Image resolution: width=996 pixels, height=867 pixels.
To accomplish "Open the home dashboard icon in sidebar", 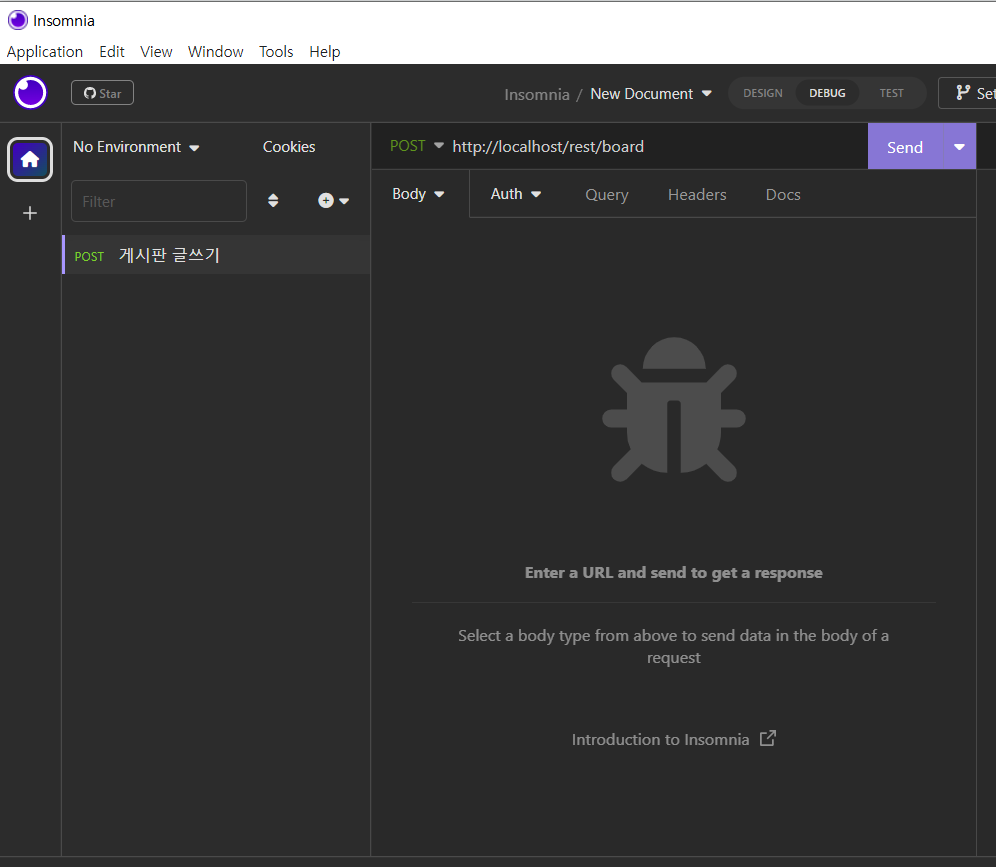I will (30, 159).
